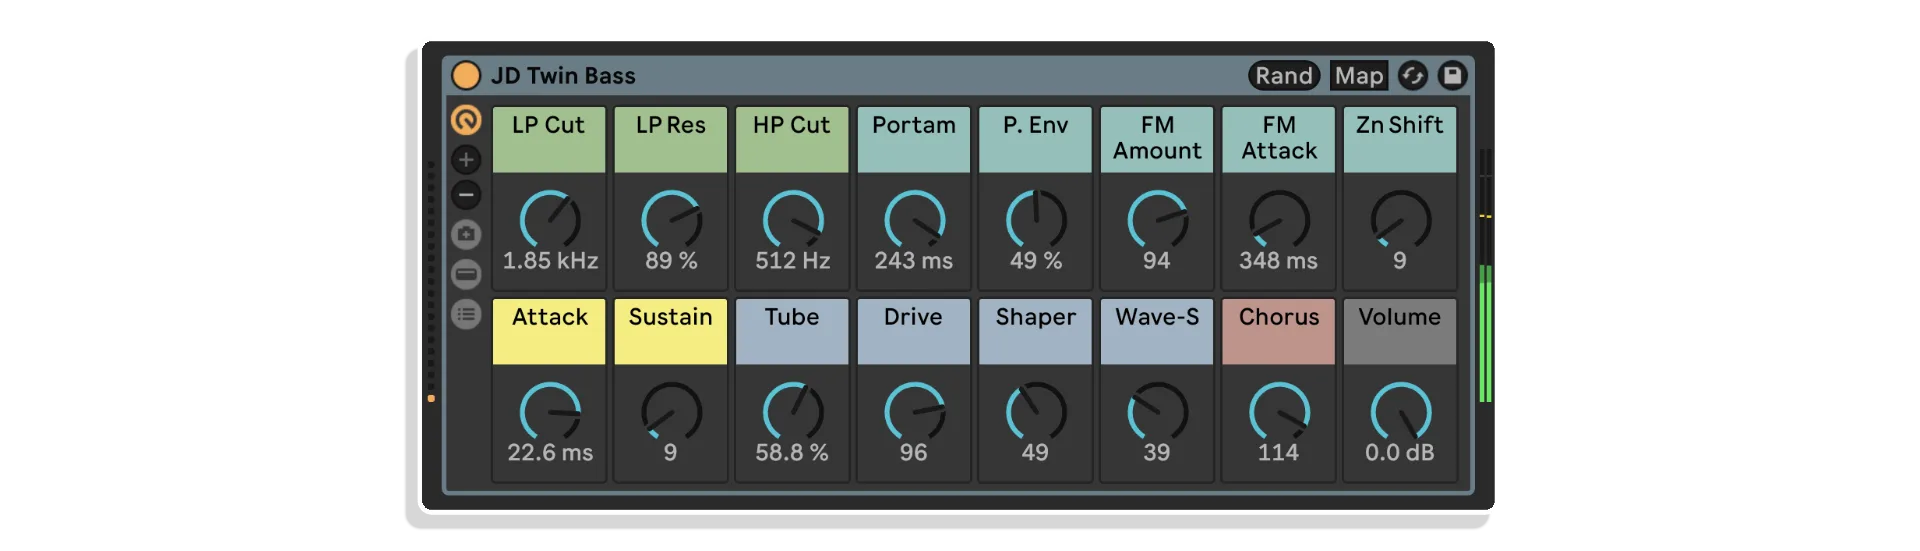1920x551 pixels.
Task: Click the Volume macro knob
Action: click(x=1400, y=412)
